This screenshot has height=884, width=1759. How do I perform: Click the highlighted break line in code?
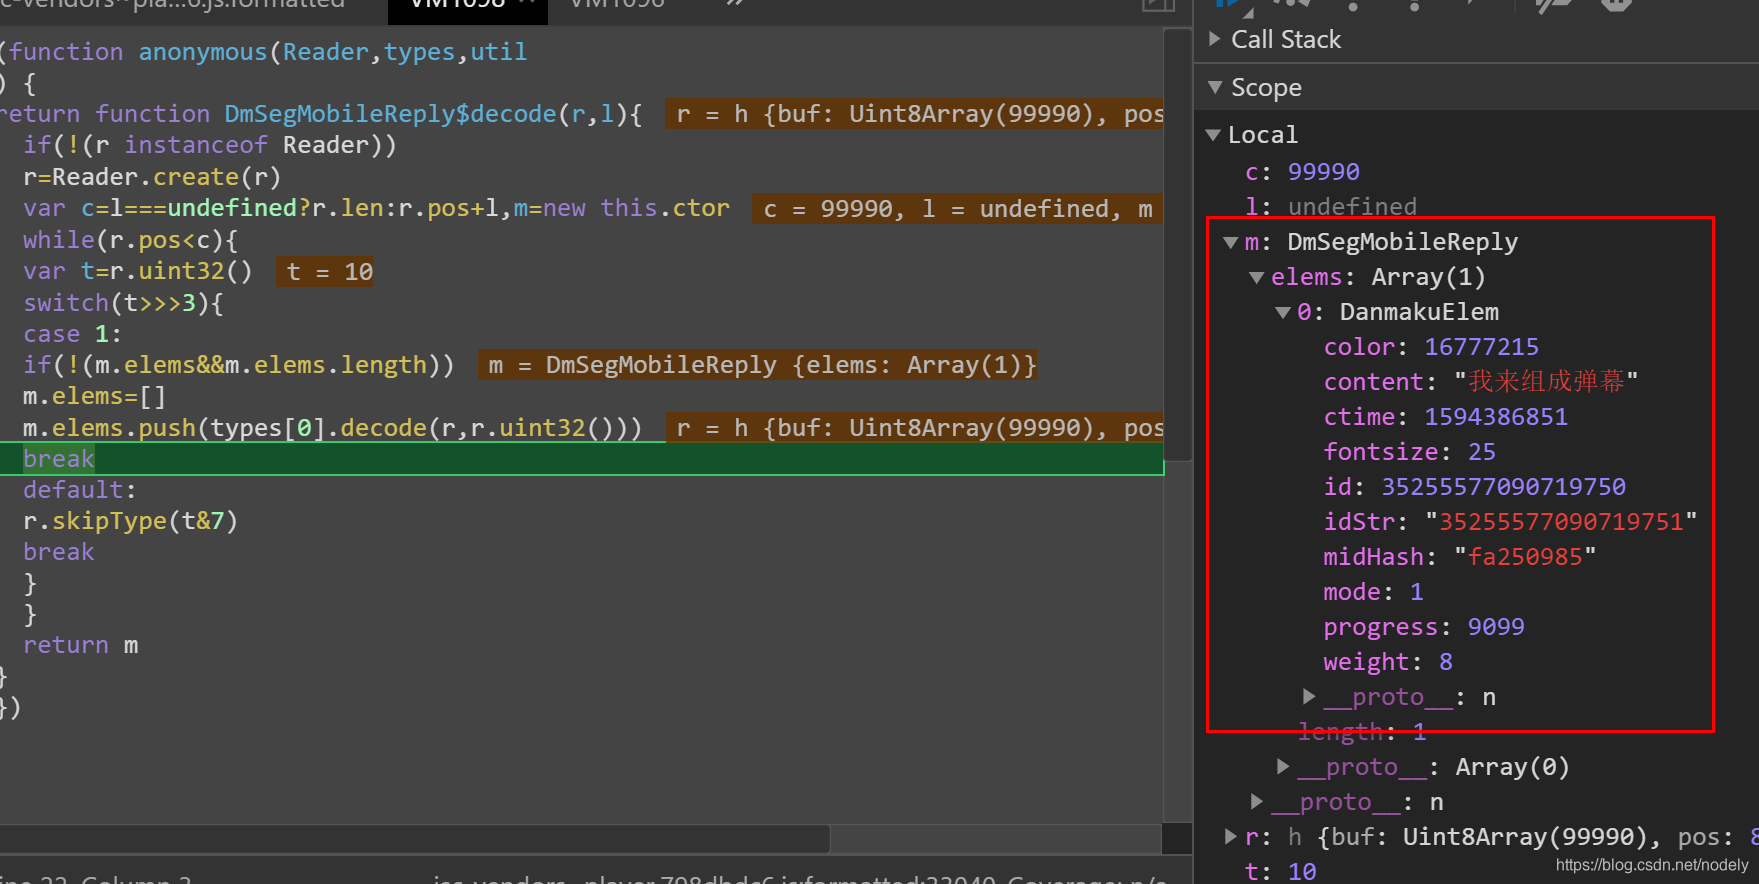(x=582, y=459)
